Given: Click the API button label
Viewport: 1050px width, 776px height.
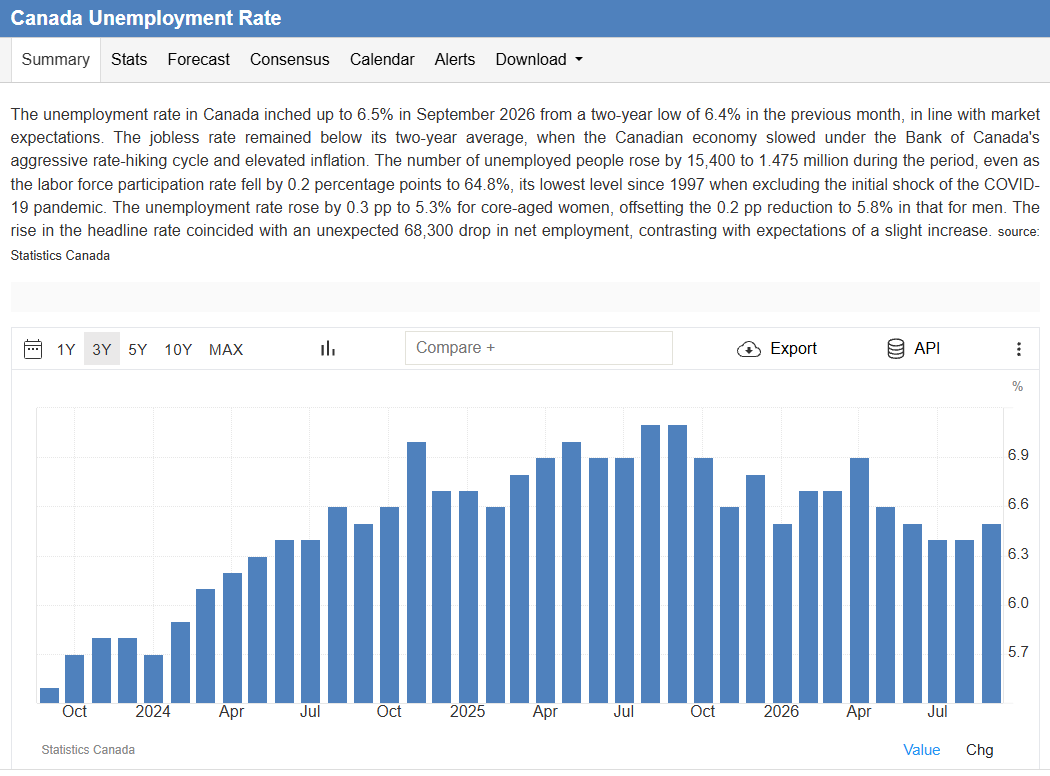Looking at the screenshot, I should click(x=927, y=349).
